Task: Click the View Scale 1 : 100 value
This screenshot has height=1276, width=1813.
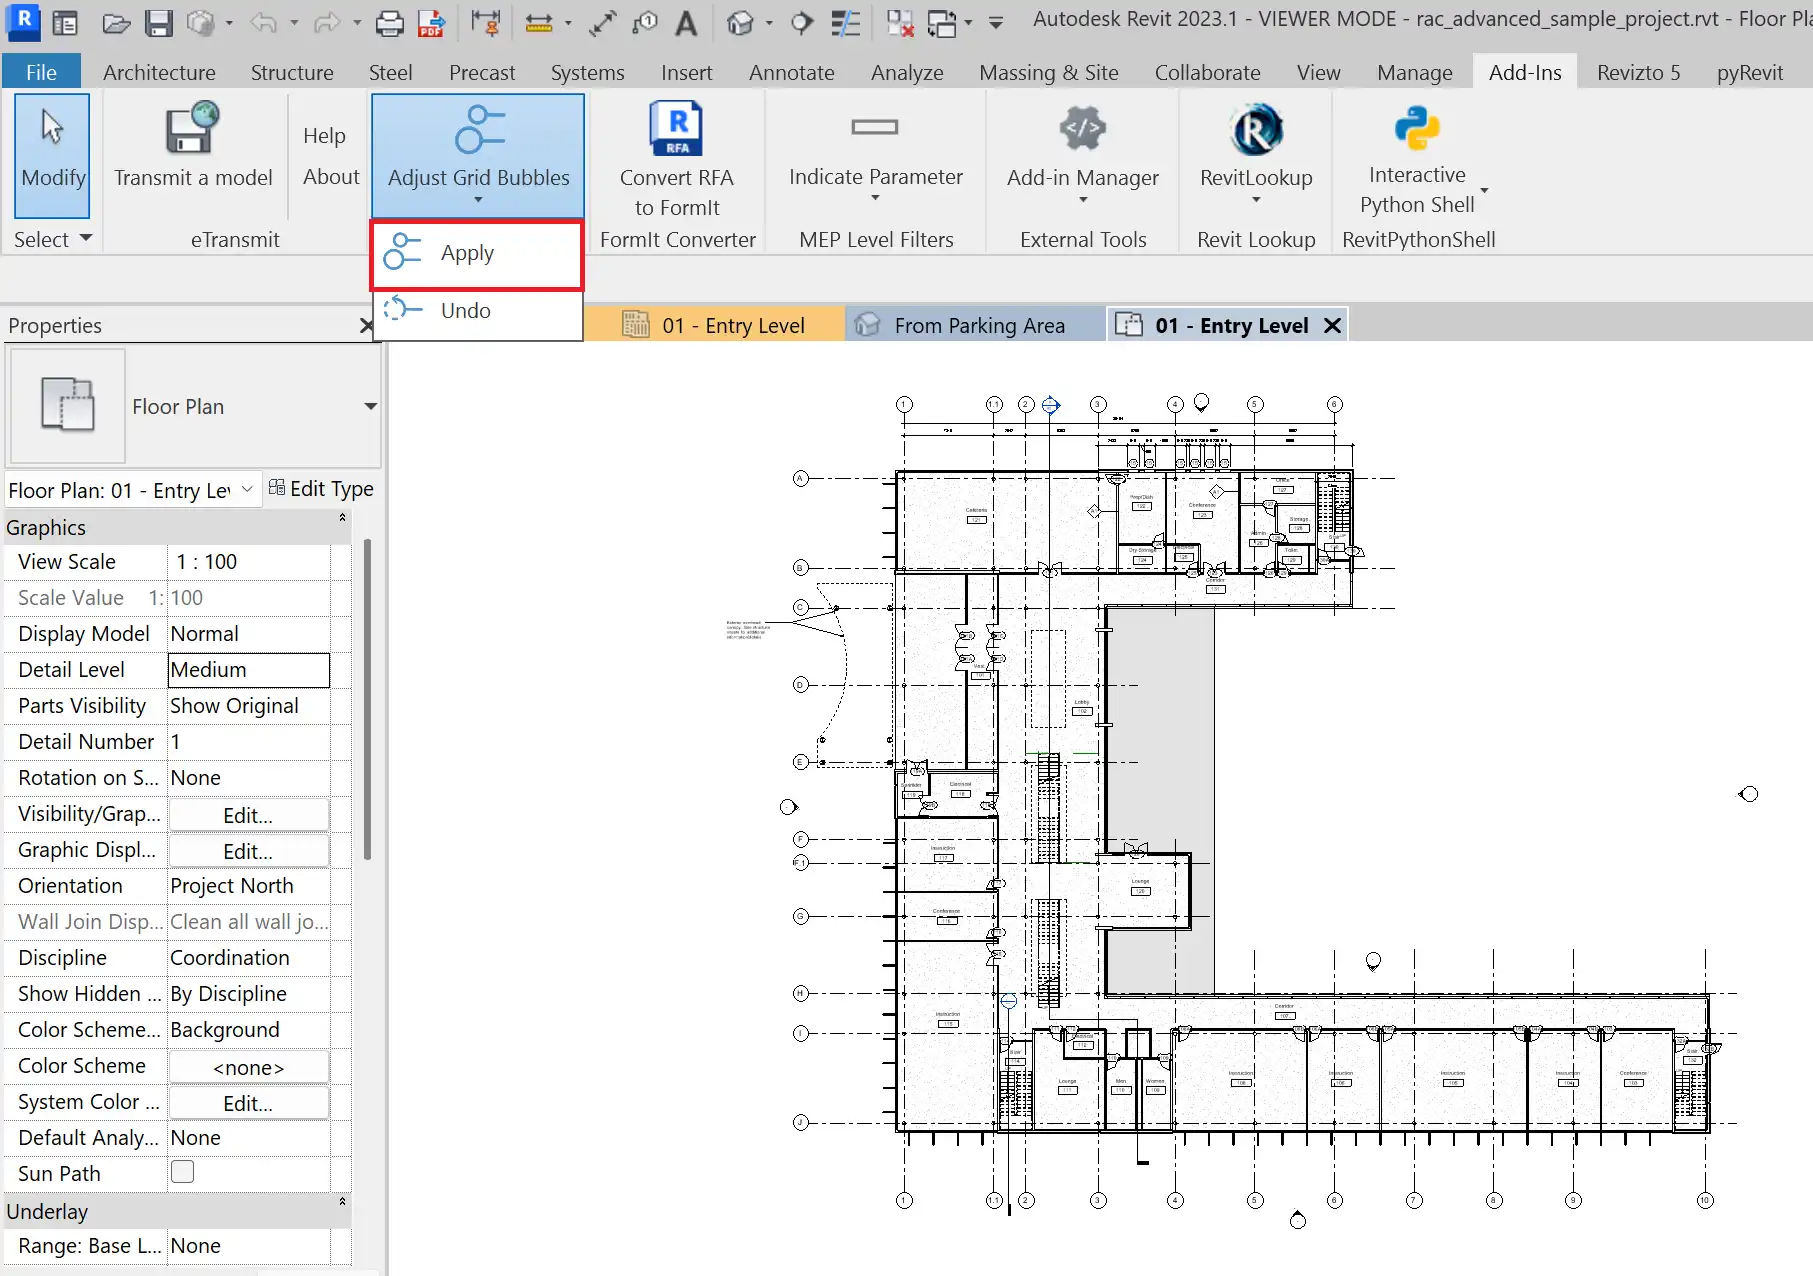Action: point(248,562)
